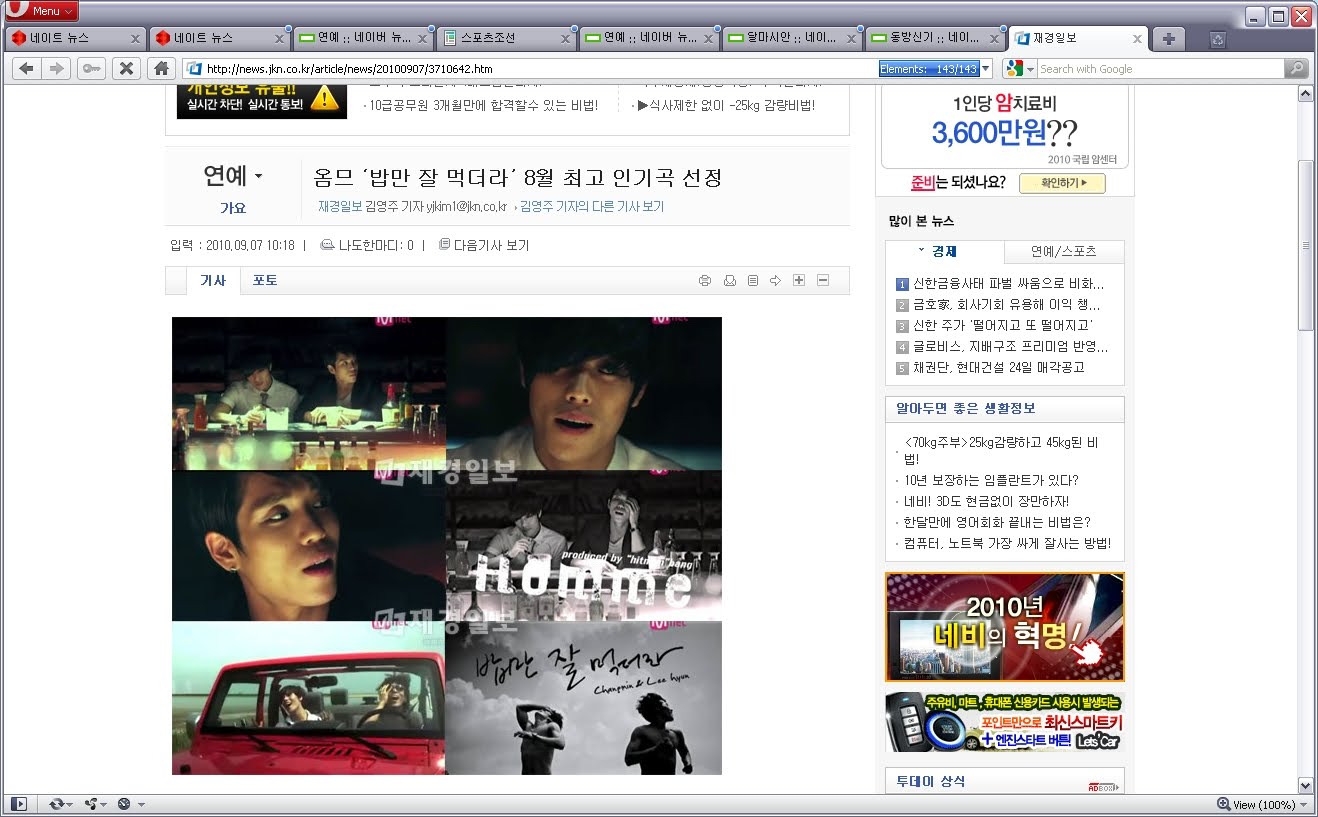The width and height of the screenshot is (1318, 817).
Task: Click the 다음기사 보기 link
Action: tap(484, 245)
